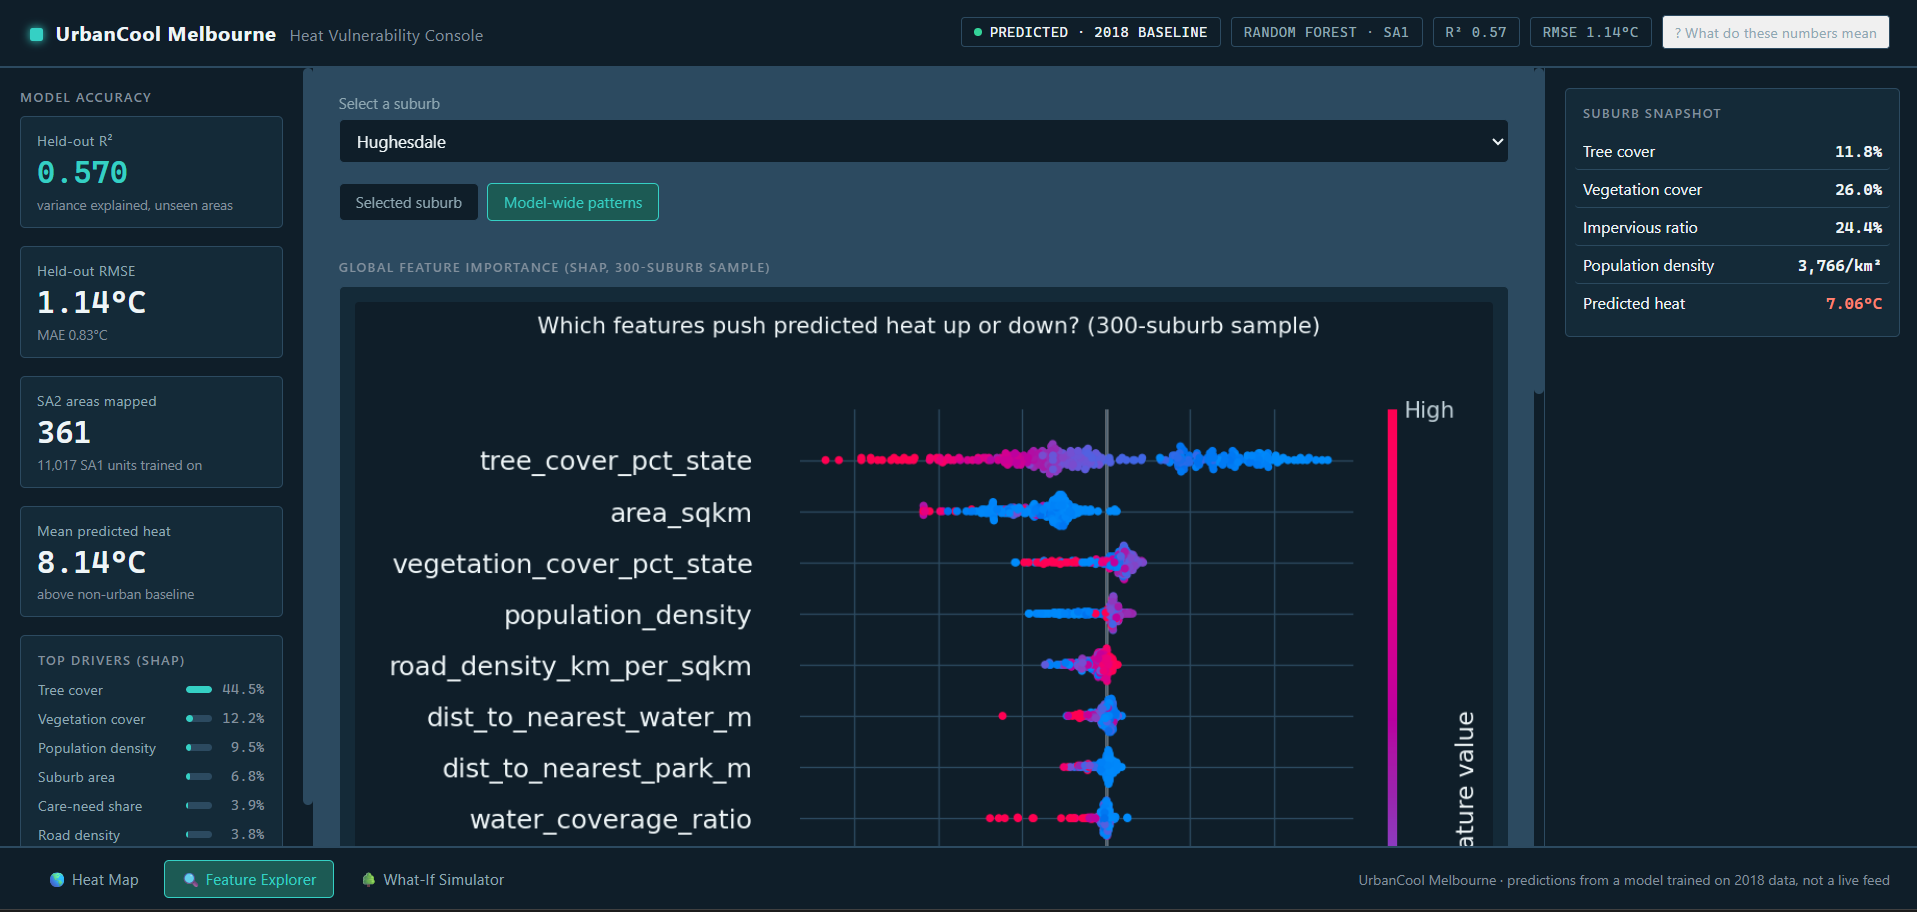Click the What-If Simulator leaf icon
The width and height of the screenshot is (1917, 912).
pyautogui.click(x=369, y=880)
